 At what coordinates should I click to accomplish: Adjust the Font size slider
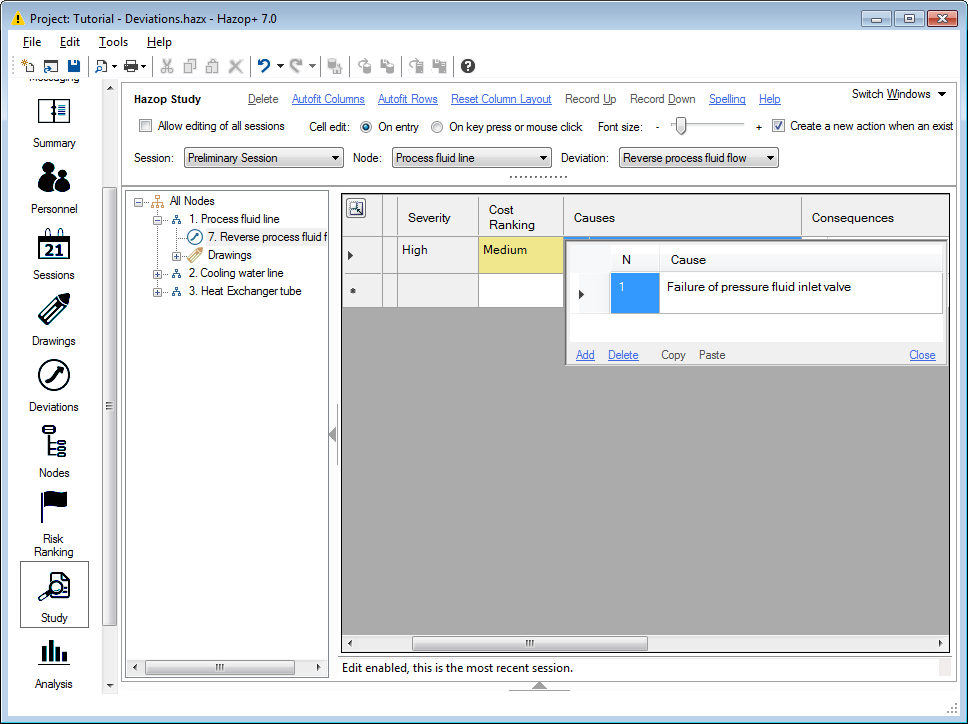680,126
